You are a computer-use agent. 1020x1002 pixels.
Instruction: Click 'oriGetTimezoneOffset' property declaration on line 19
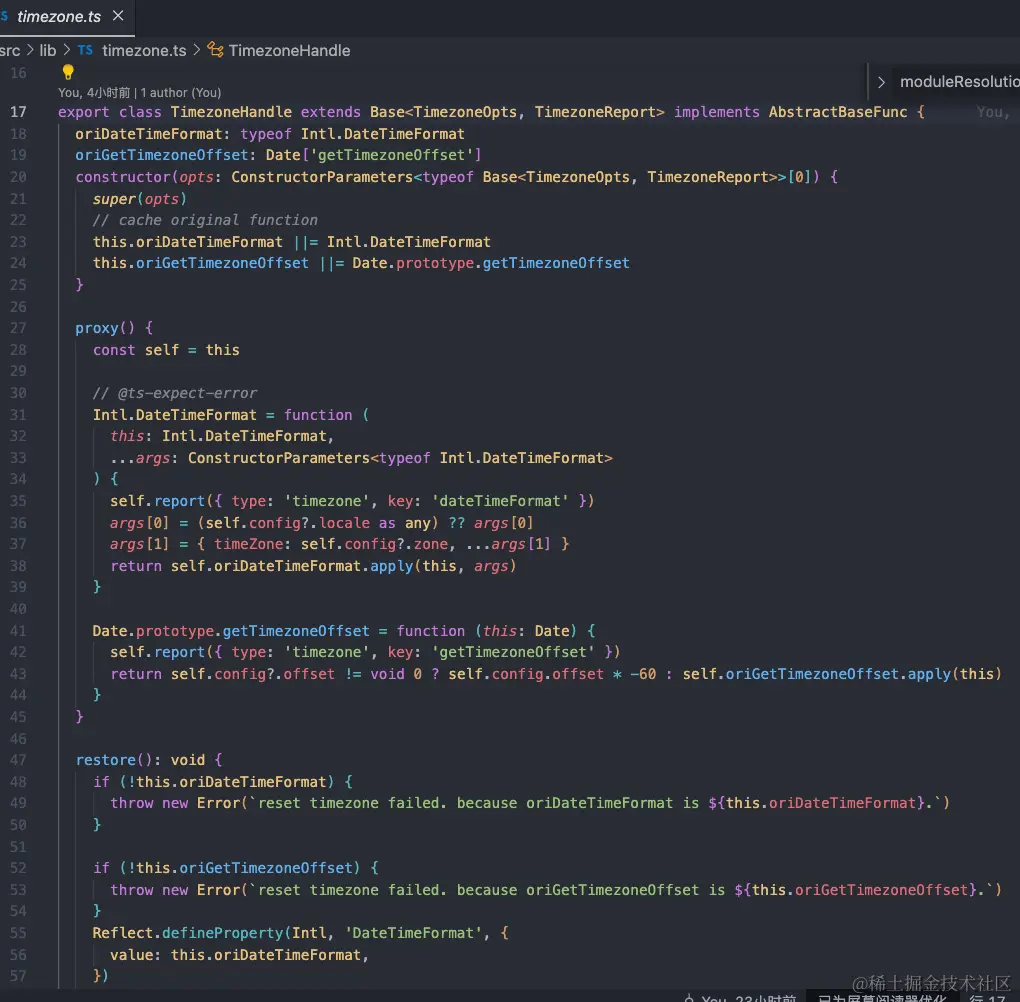(x=161, y=155)
